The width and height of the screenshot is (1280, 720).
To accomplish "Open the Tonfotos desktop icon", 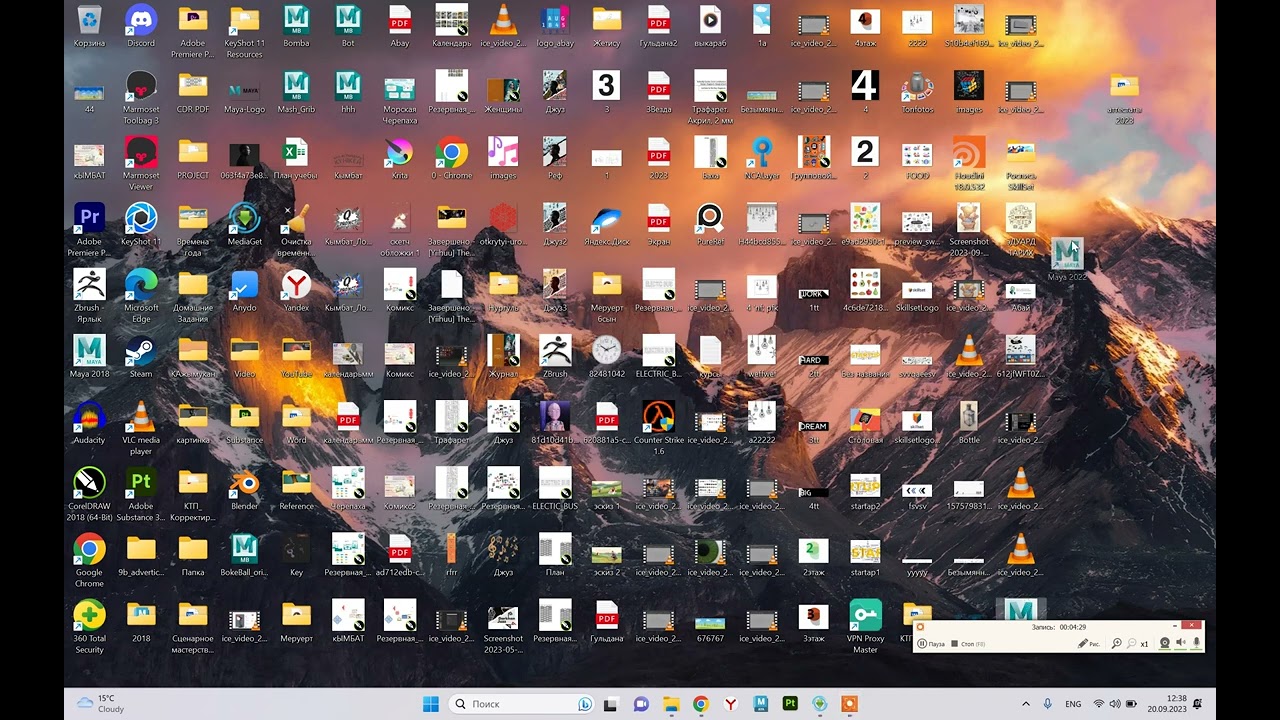I will [x=917, y=93].
